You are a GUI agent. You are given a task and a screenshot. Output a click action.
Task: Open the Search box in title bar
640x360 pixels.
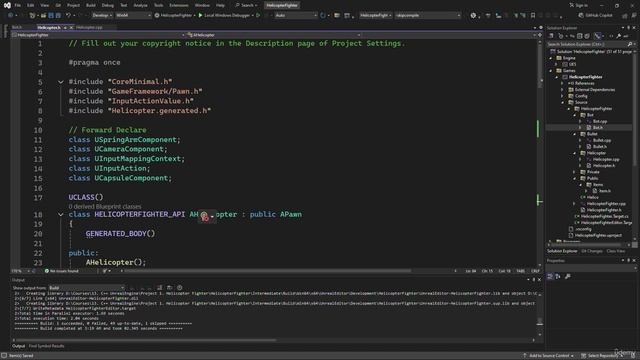click(247, 5)
